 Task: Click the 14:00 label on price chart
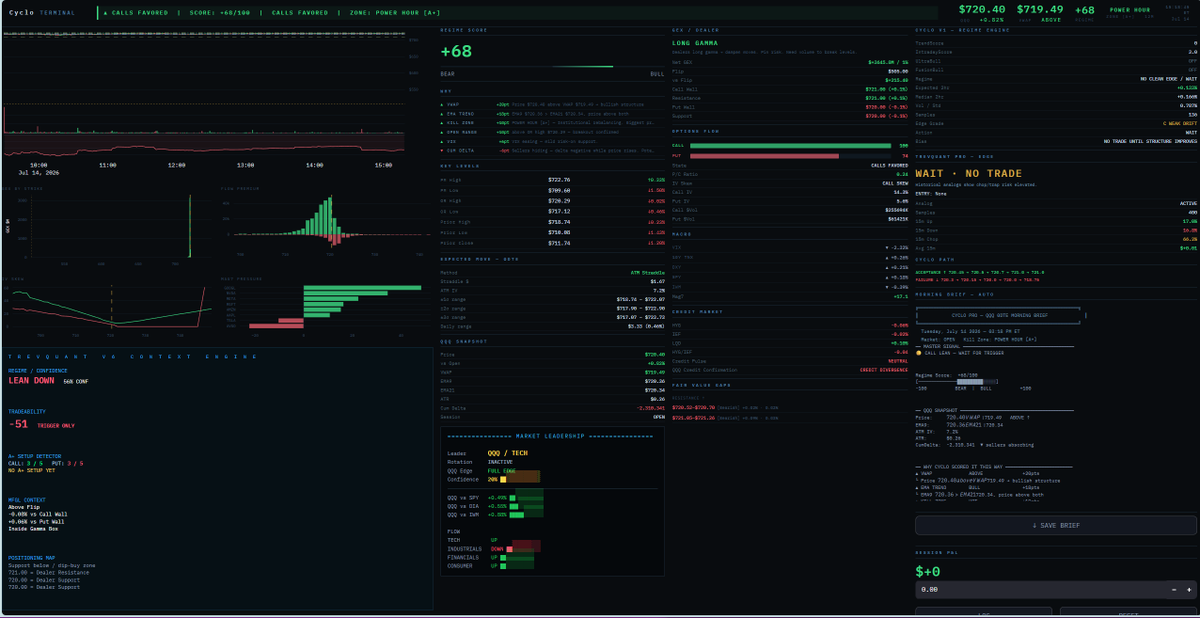click(314, 164)
